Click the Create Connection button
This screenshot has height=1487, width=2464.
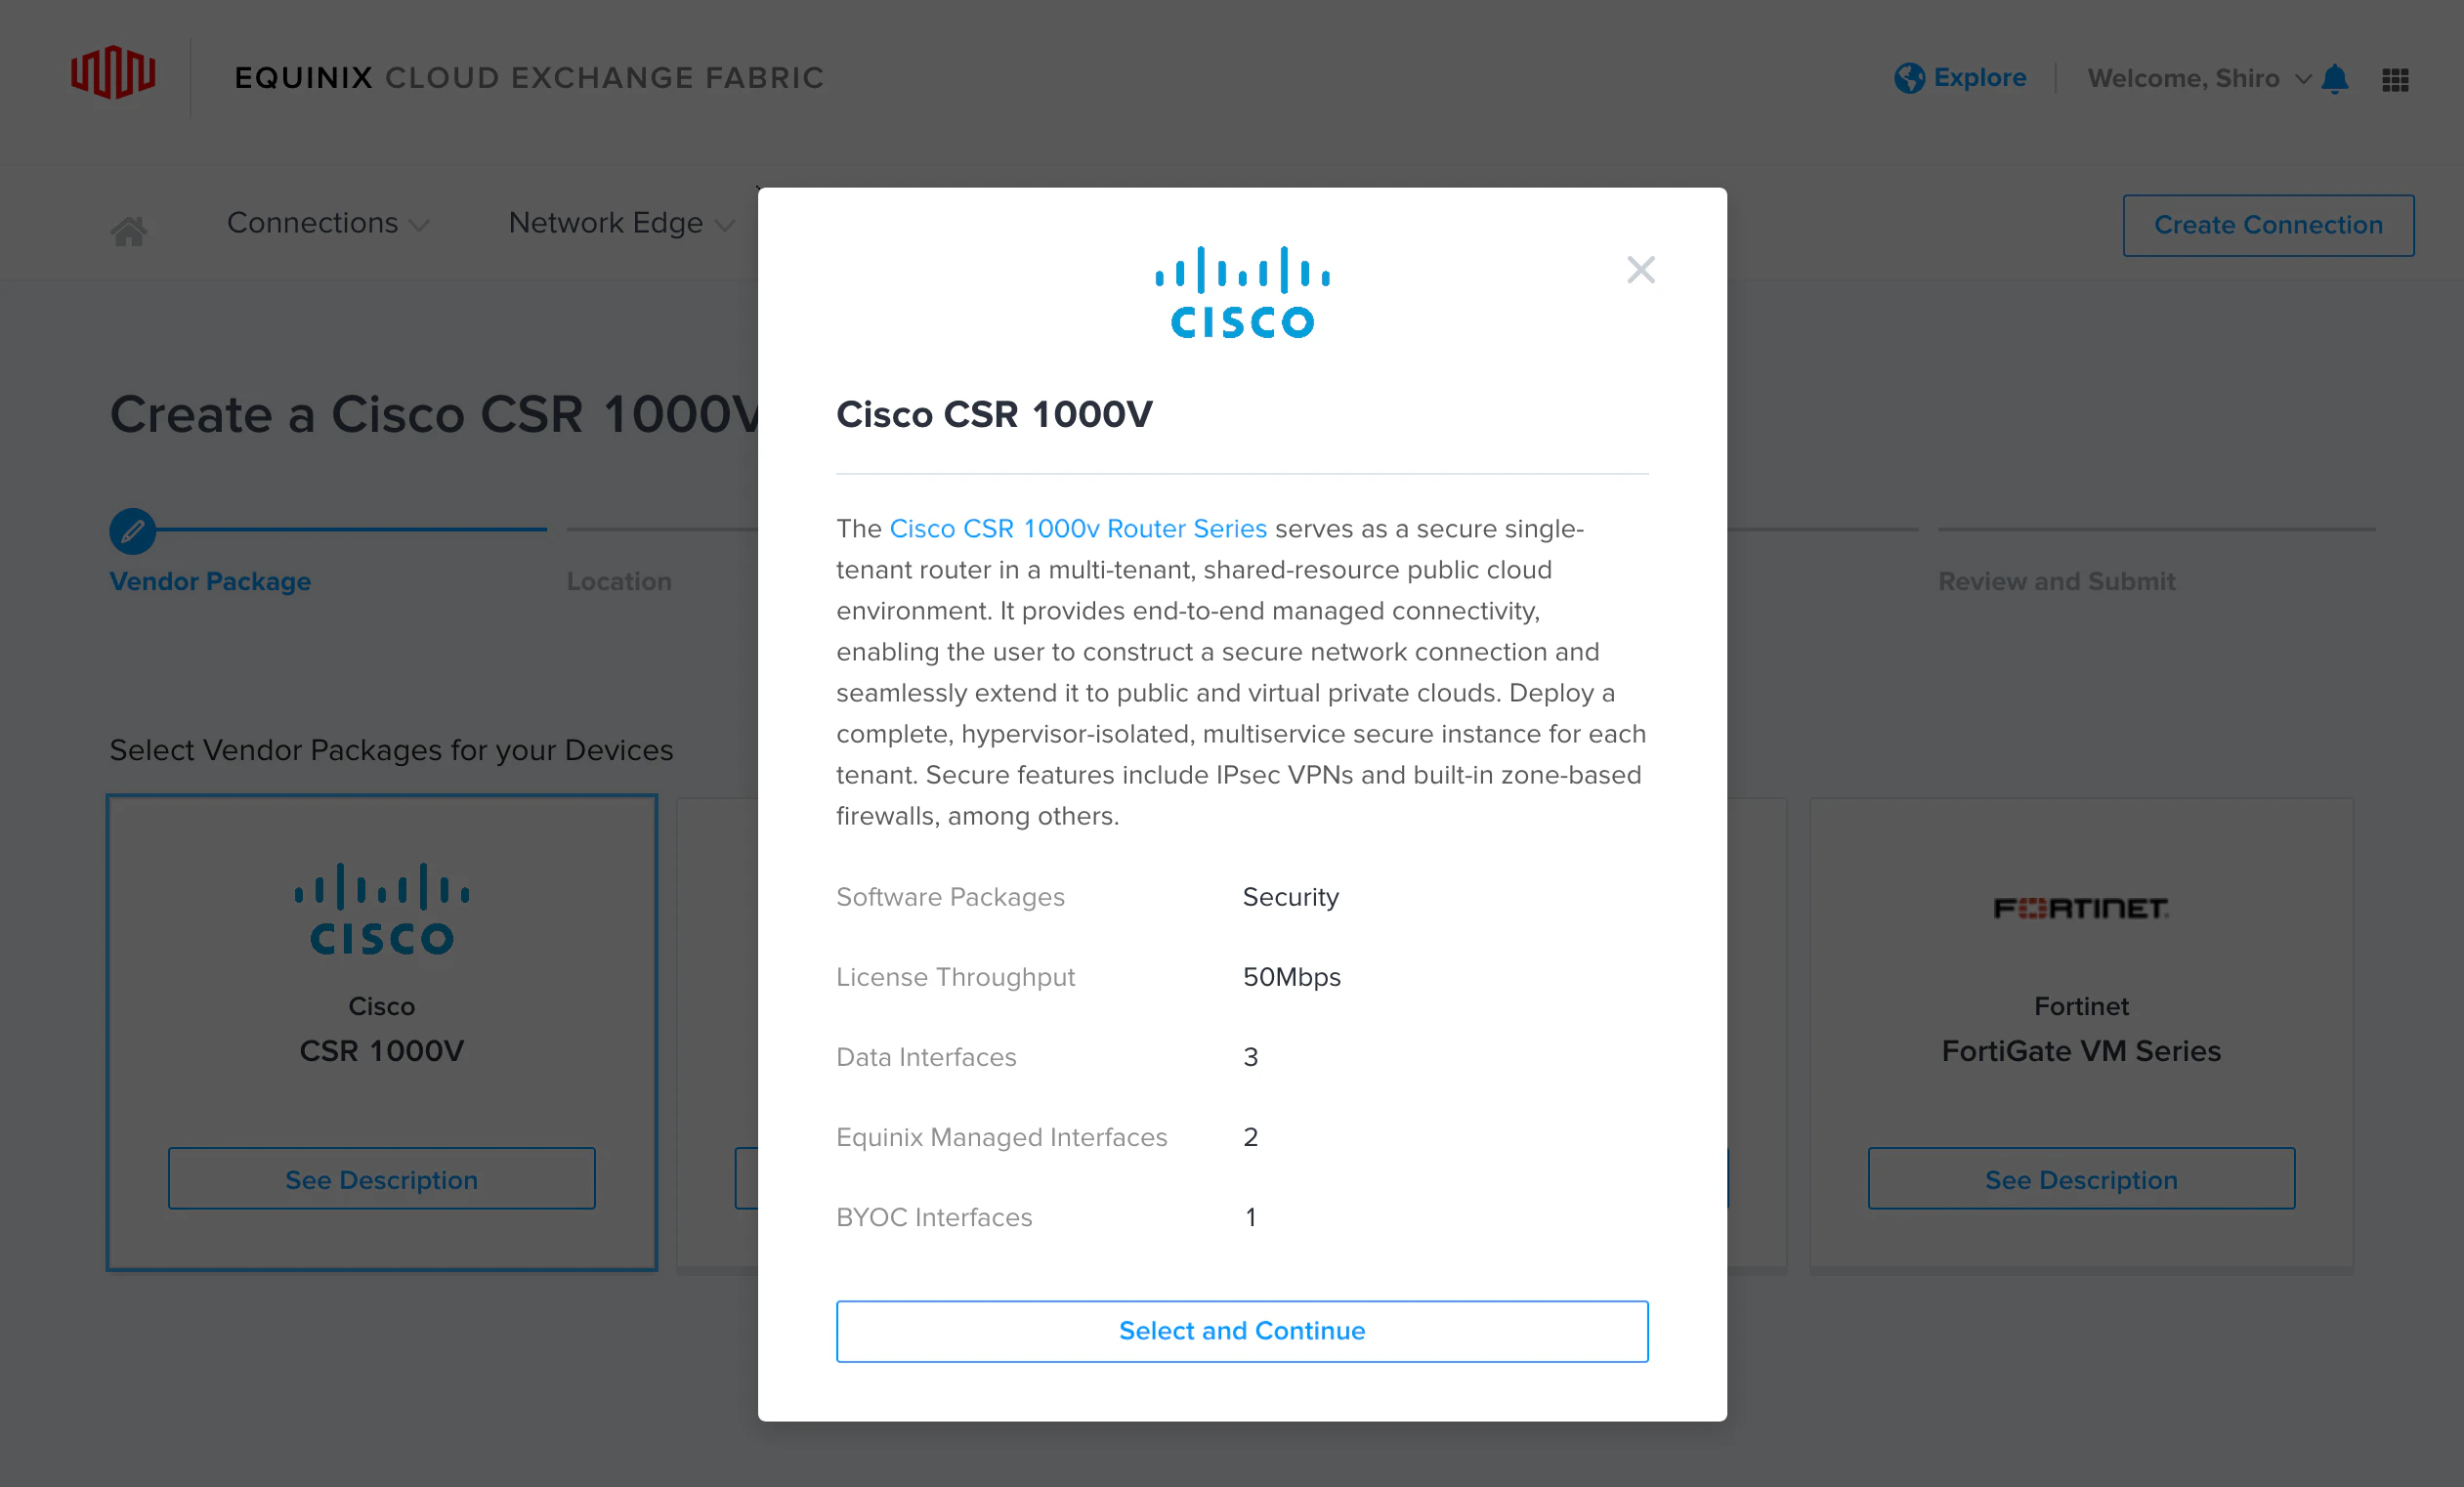tap(2268, 225)
